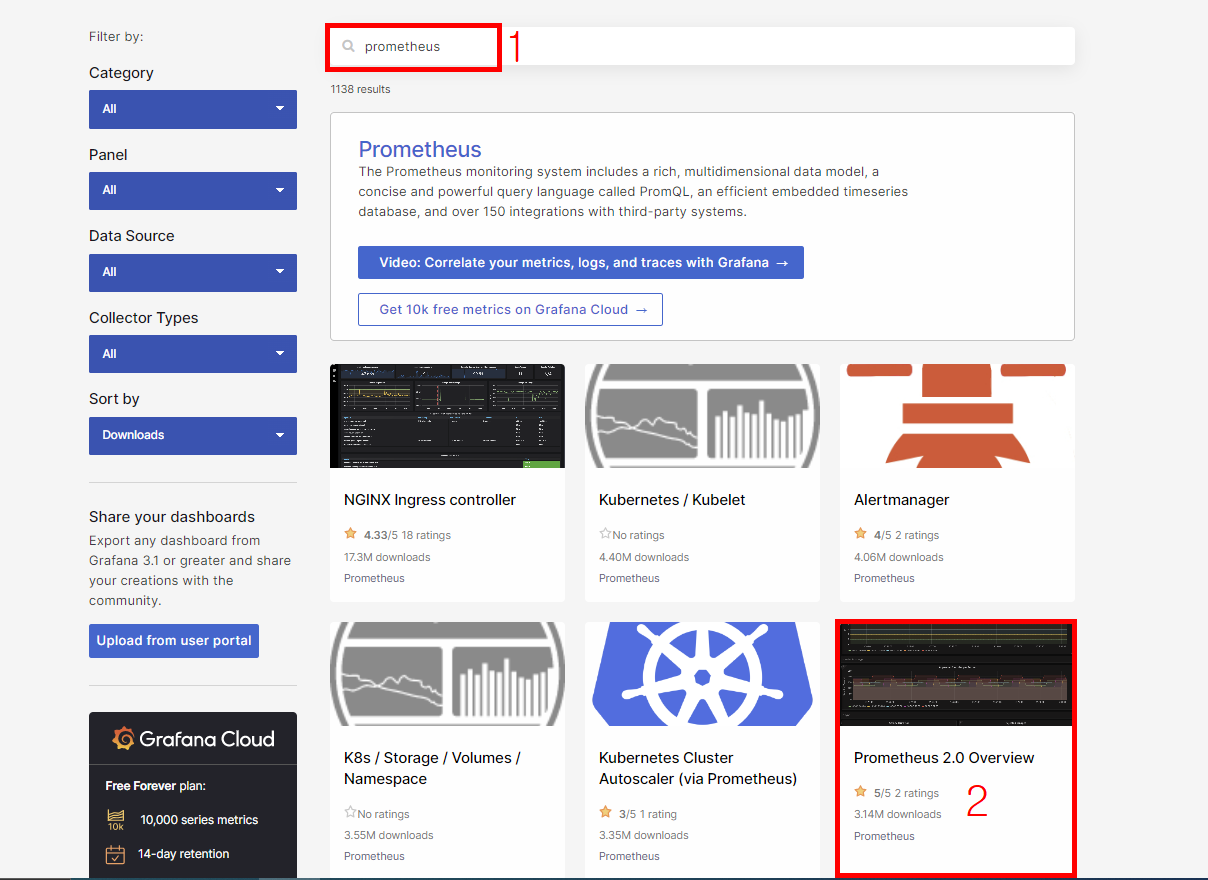This screenshot has height=880, width=1208.
Task: Open the Kubernetes Cluster Autoscaler helm thumbnail
Action: coord(702,674)
